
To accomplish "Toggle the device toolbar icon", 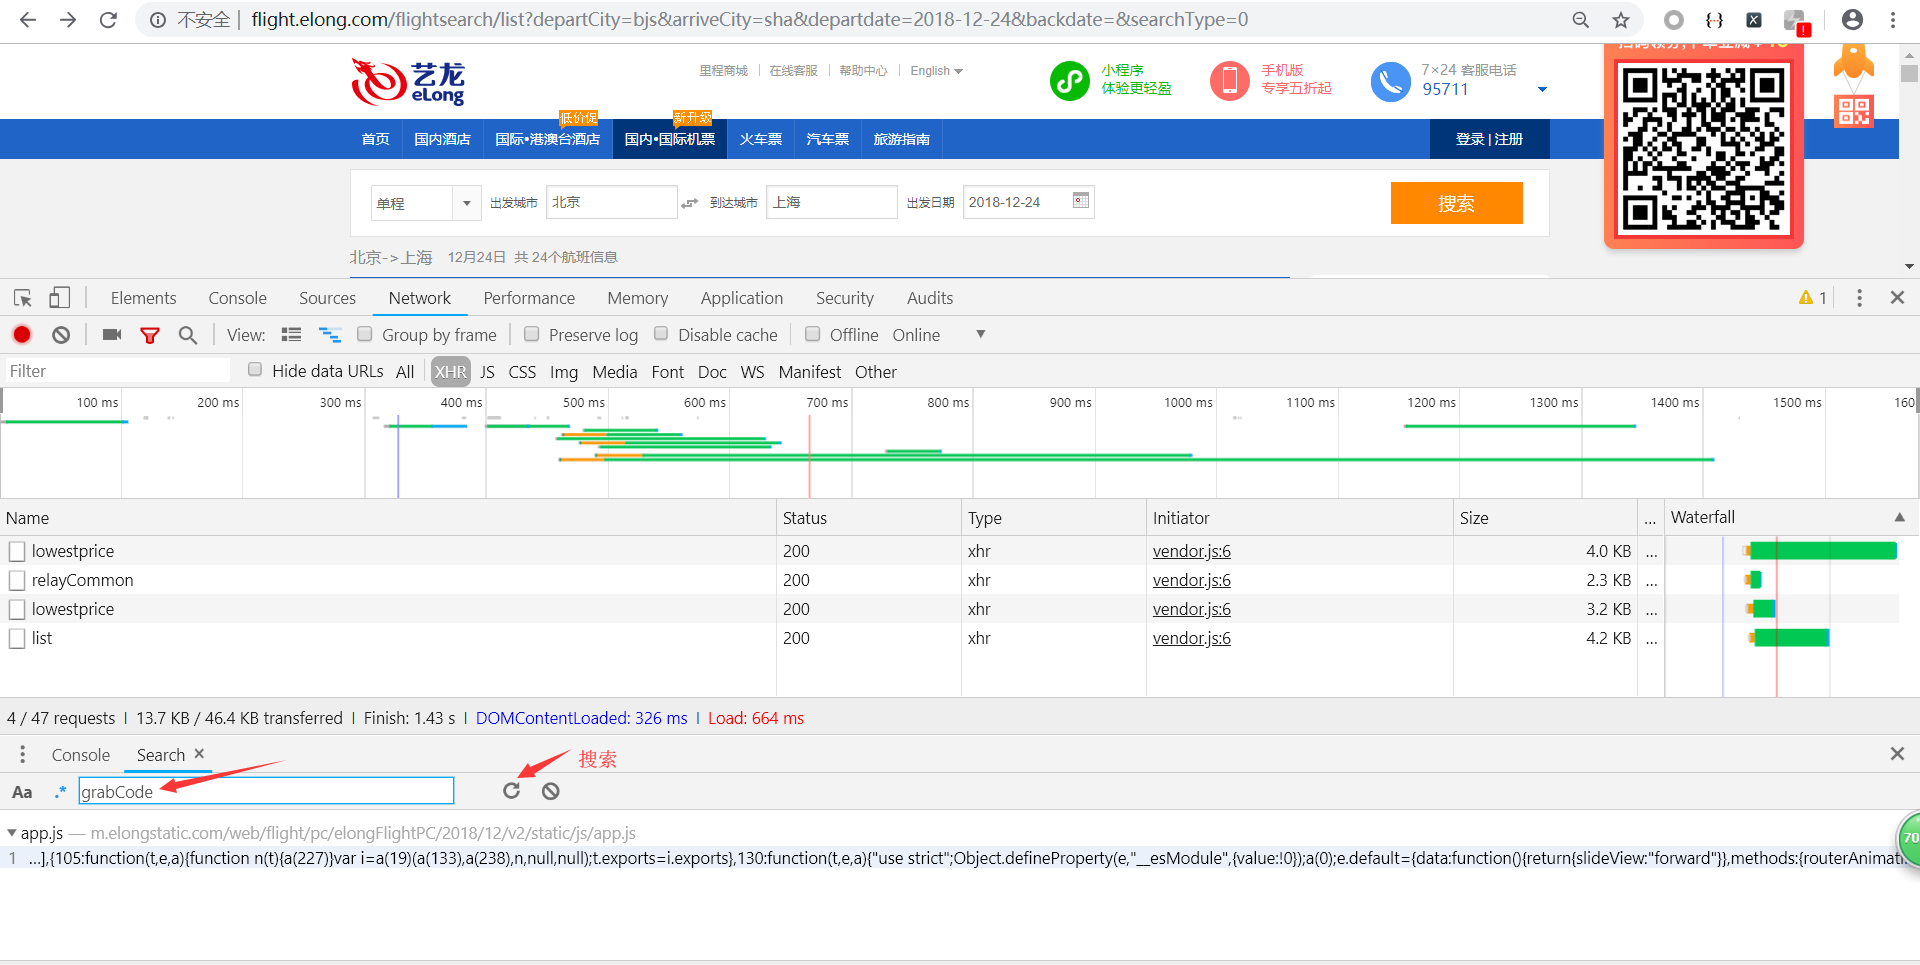I will (60, 298).
